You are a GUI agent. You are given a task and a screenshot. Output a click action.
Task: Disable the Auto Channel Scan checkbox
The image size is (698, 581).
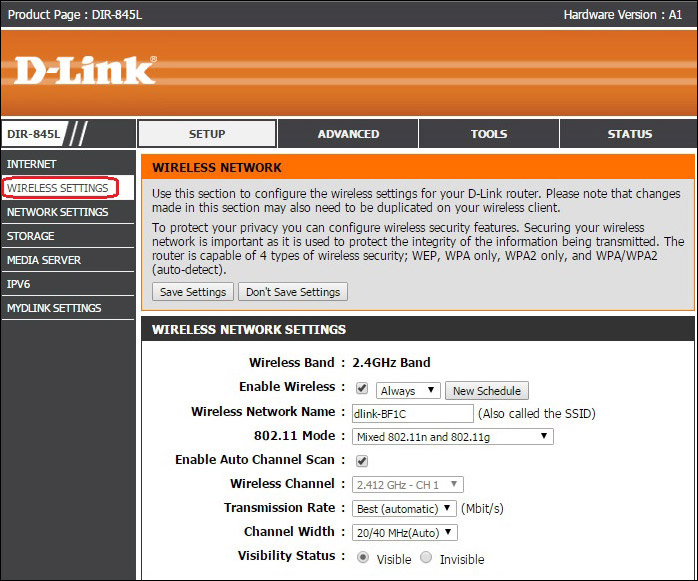362,461
